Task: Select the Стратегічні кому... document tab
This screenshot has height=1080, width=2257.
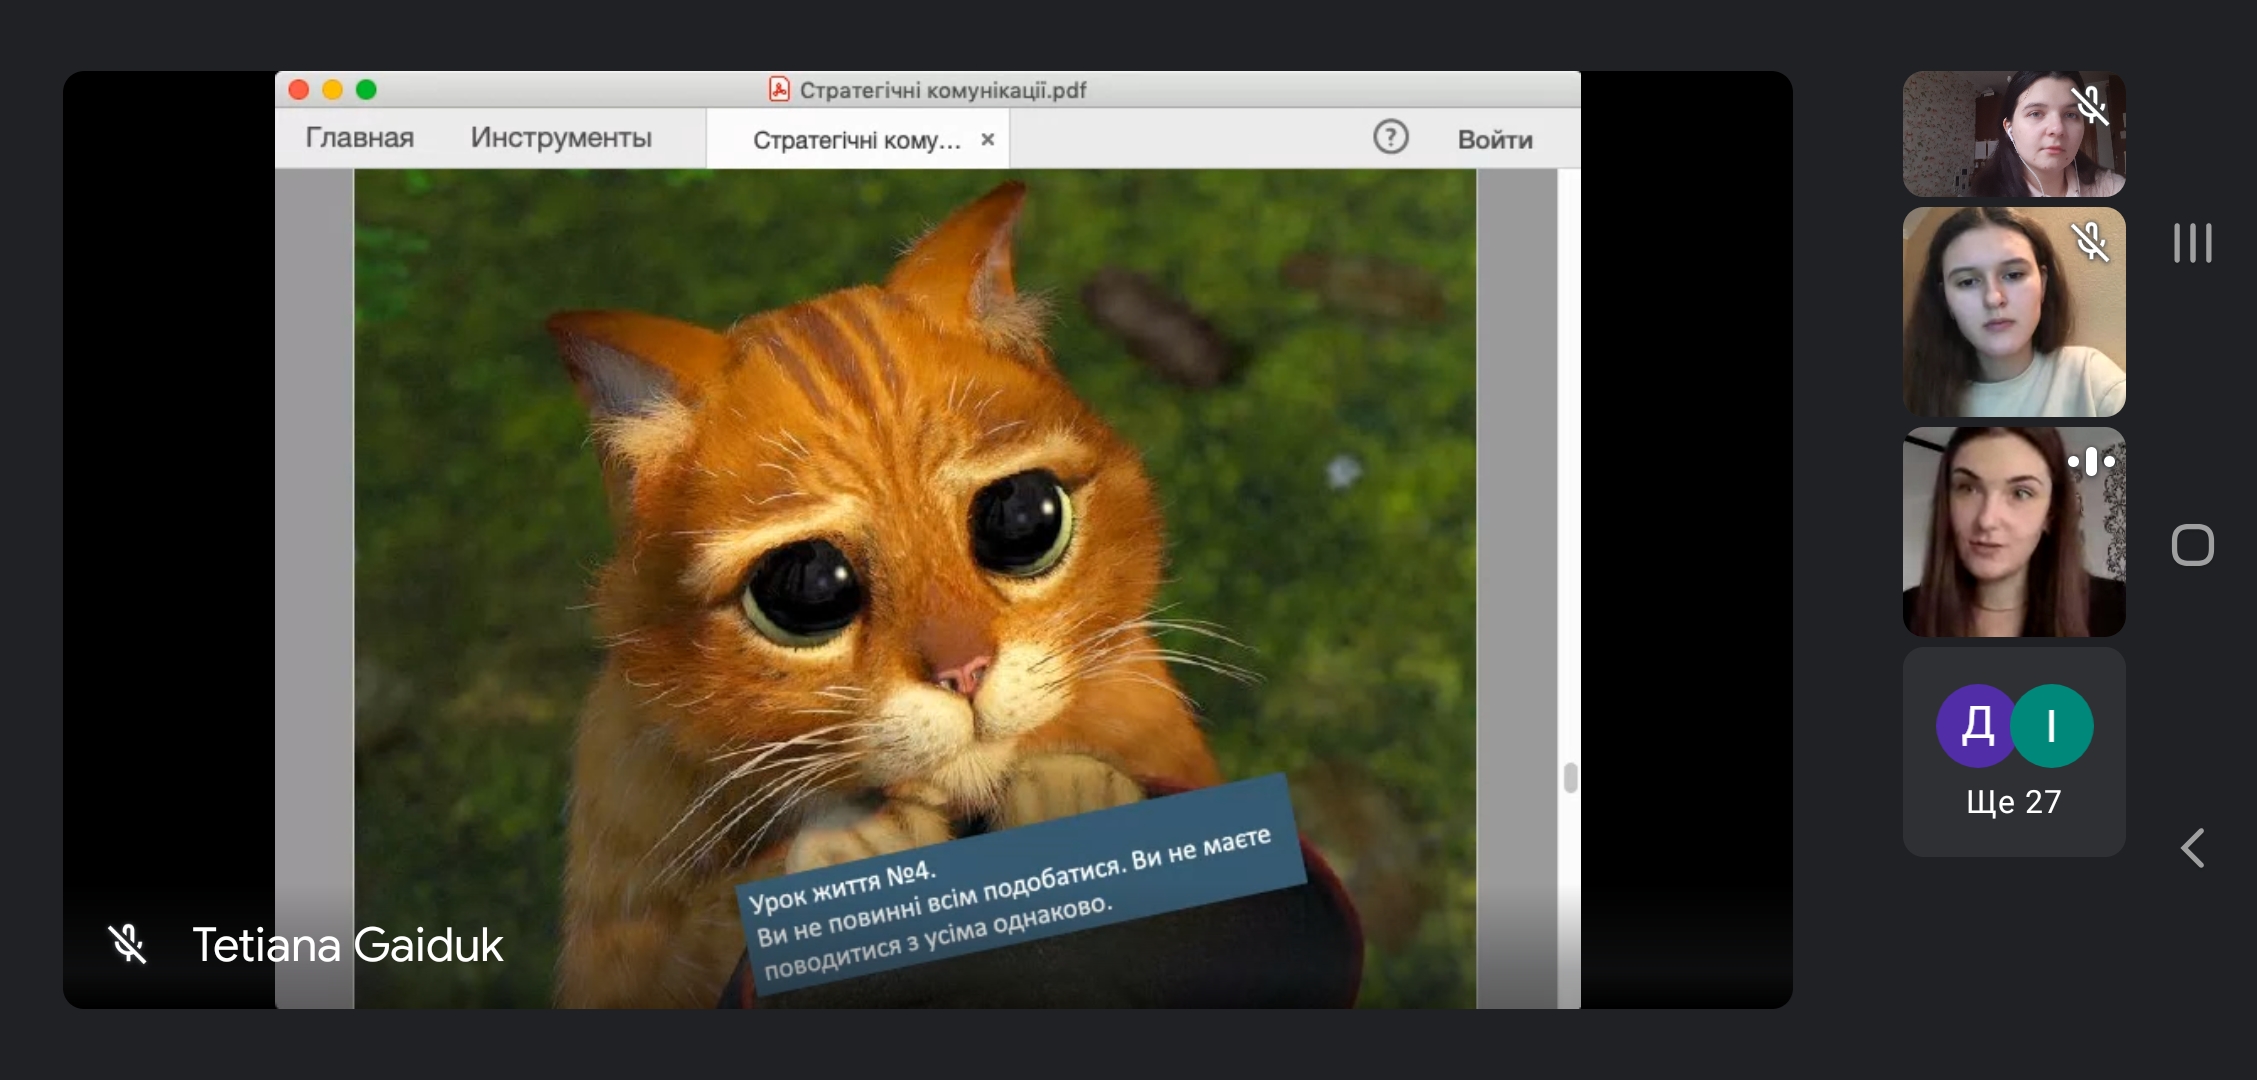Action: pyautogui.click(x=855, y=140)
